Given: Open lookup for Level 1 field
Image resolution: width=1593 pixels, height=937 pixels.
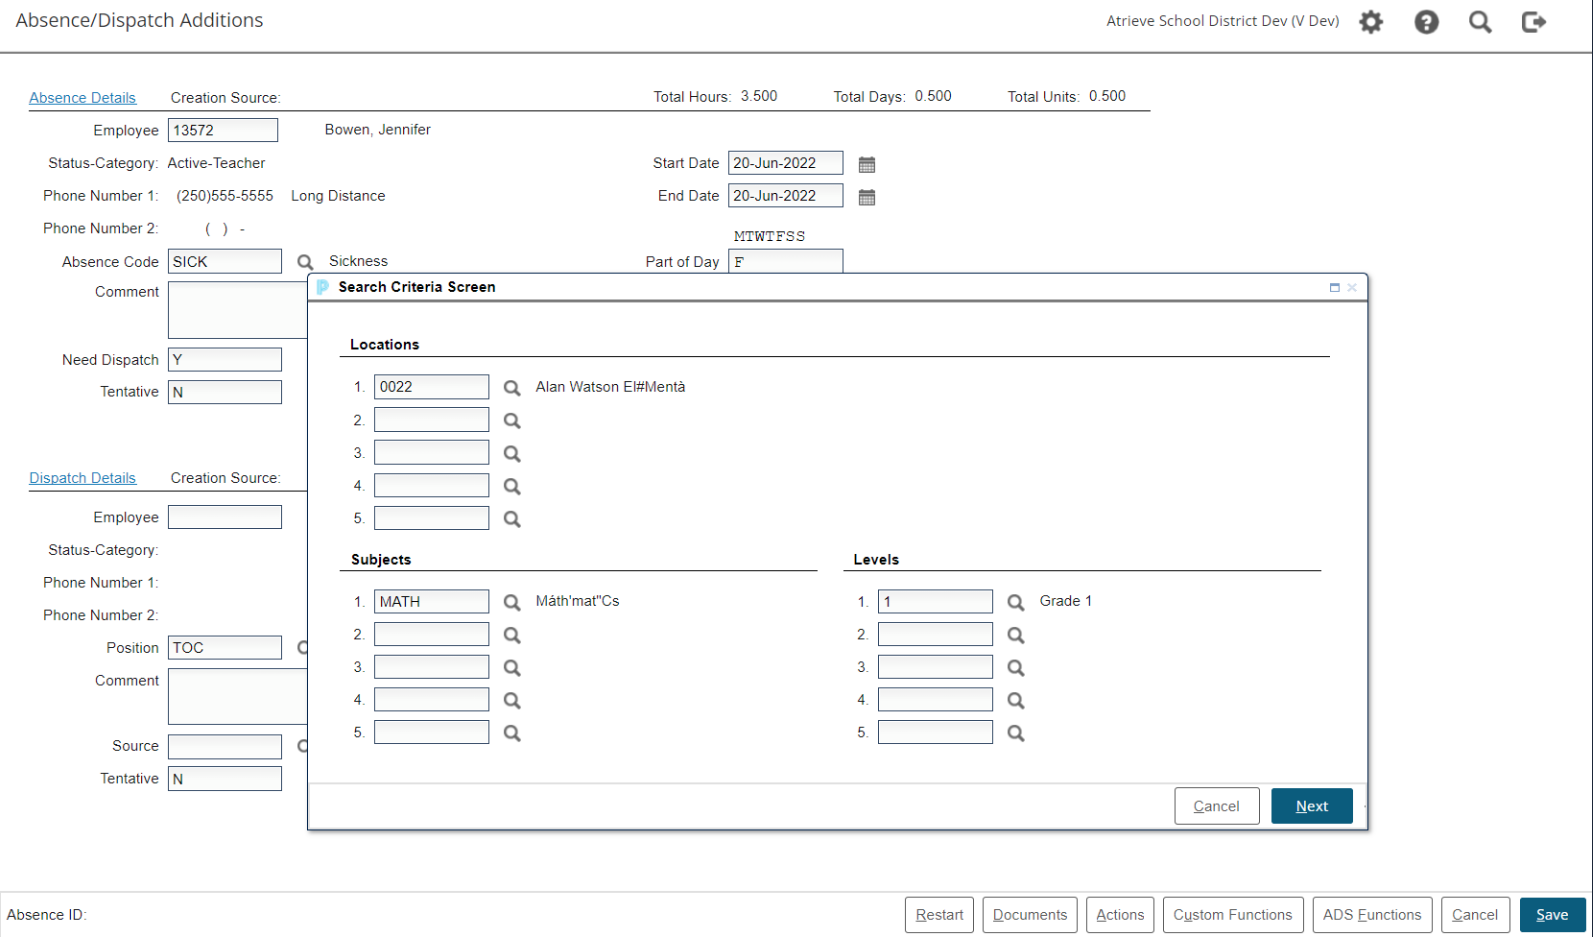Looking at the screenshot, I should (x=1015, y=602).
